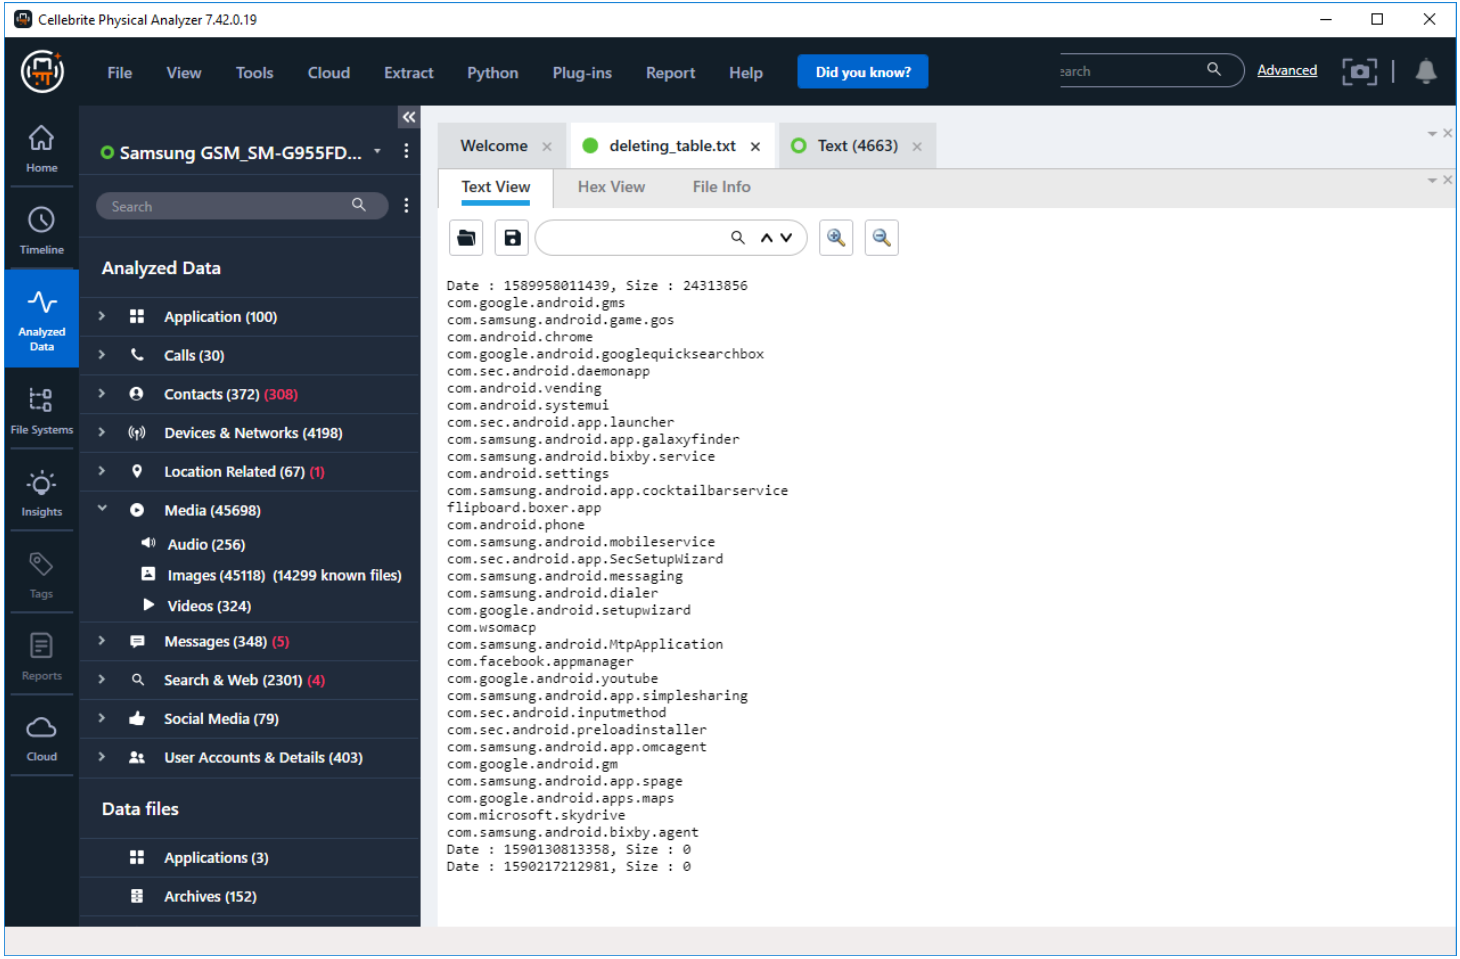Open the Insights sidebar section
This screenshot has width=1460, height=959.
41,492
